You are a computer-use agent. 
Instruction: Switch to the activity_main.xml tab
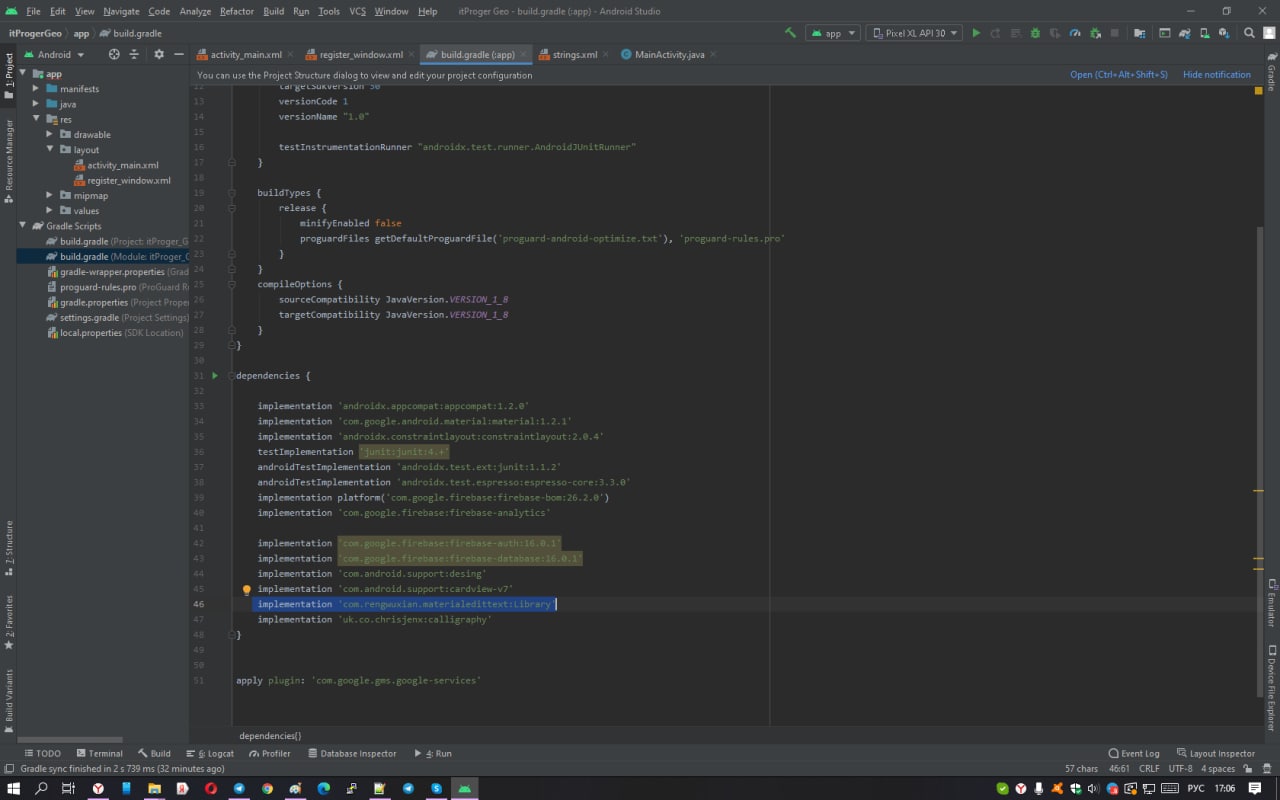coord(245,54)
